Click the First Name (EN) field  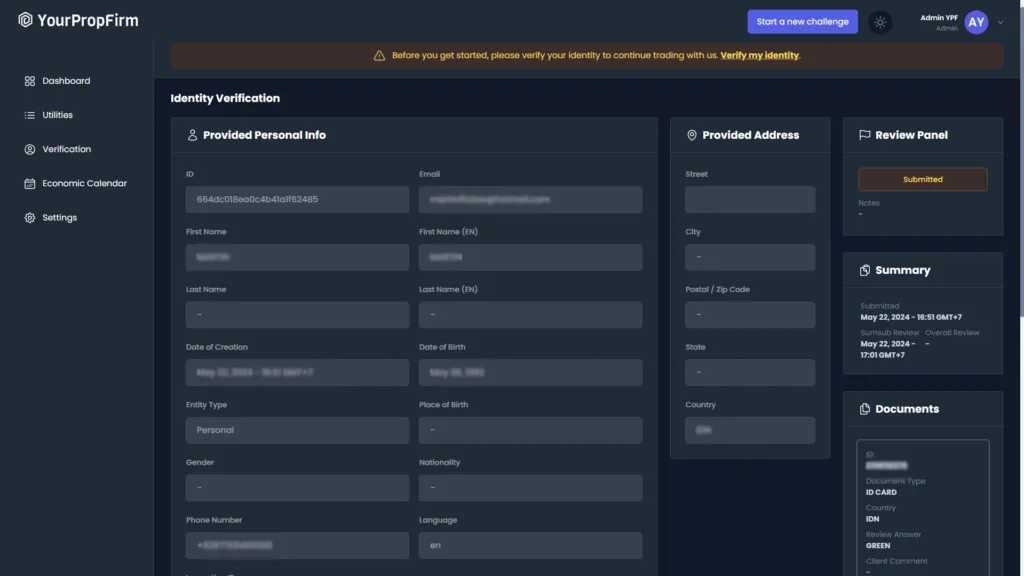pyautogui.click(x=530, y=257)
